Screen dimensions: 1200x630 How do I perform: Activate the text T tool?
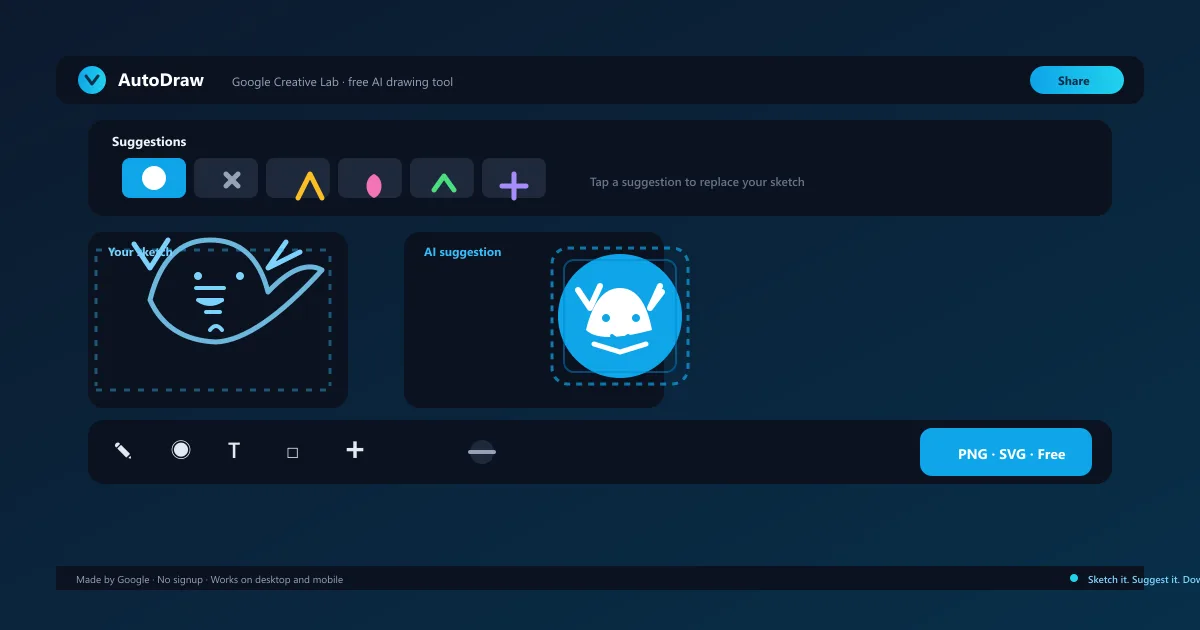(x=234, y=451)
